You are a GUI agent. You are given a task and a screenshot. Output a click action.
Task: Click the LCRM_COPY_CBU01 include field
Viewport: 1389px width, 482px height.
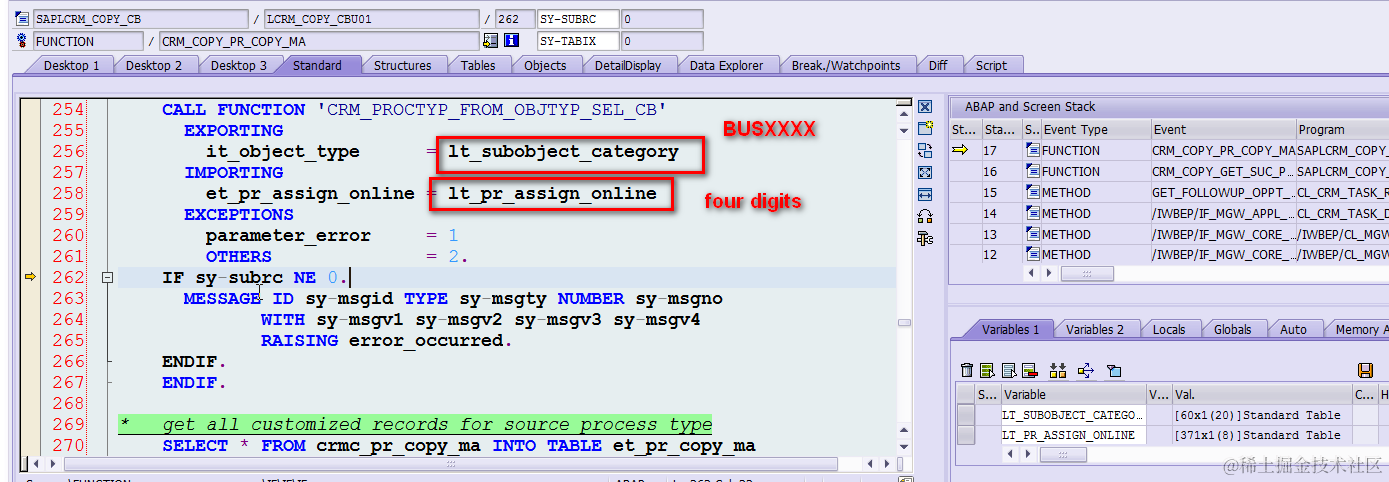coord(372,19)
